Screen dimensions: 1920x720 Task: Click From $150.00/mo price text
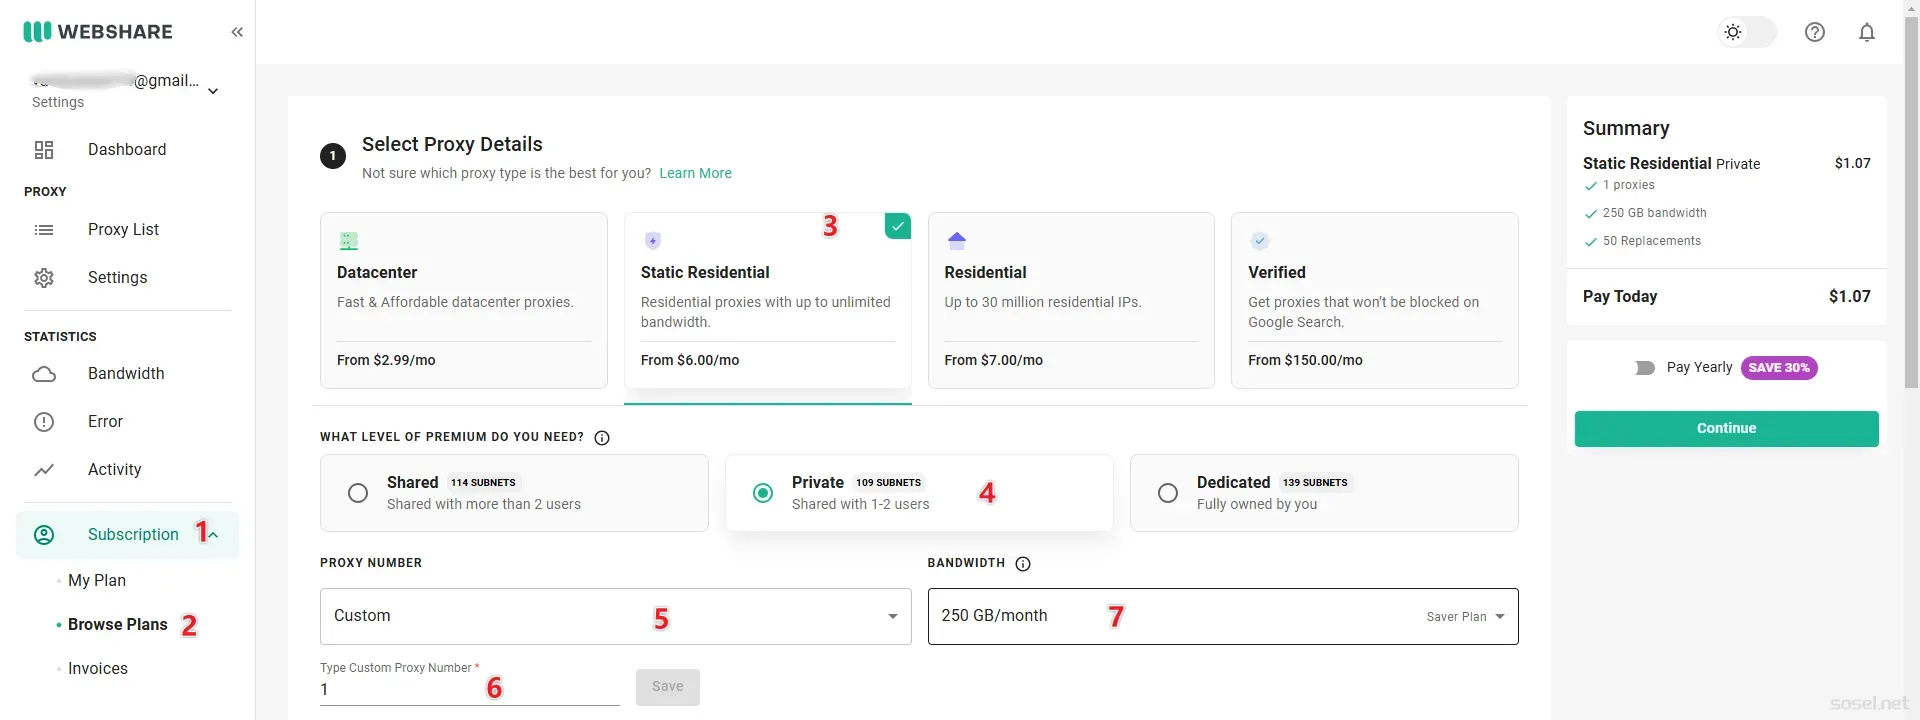(x=1305, y=361)
